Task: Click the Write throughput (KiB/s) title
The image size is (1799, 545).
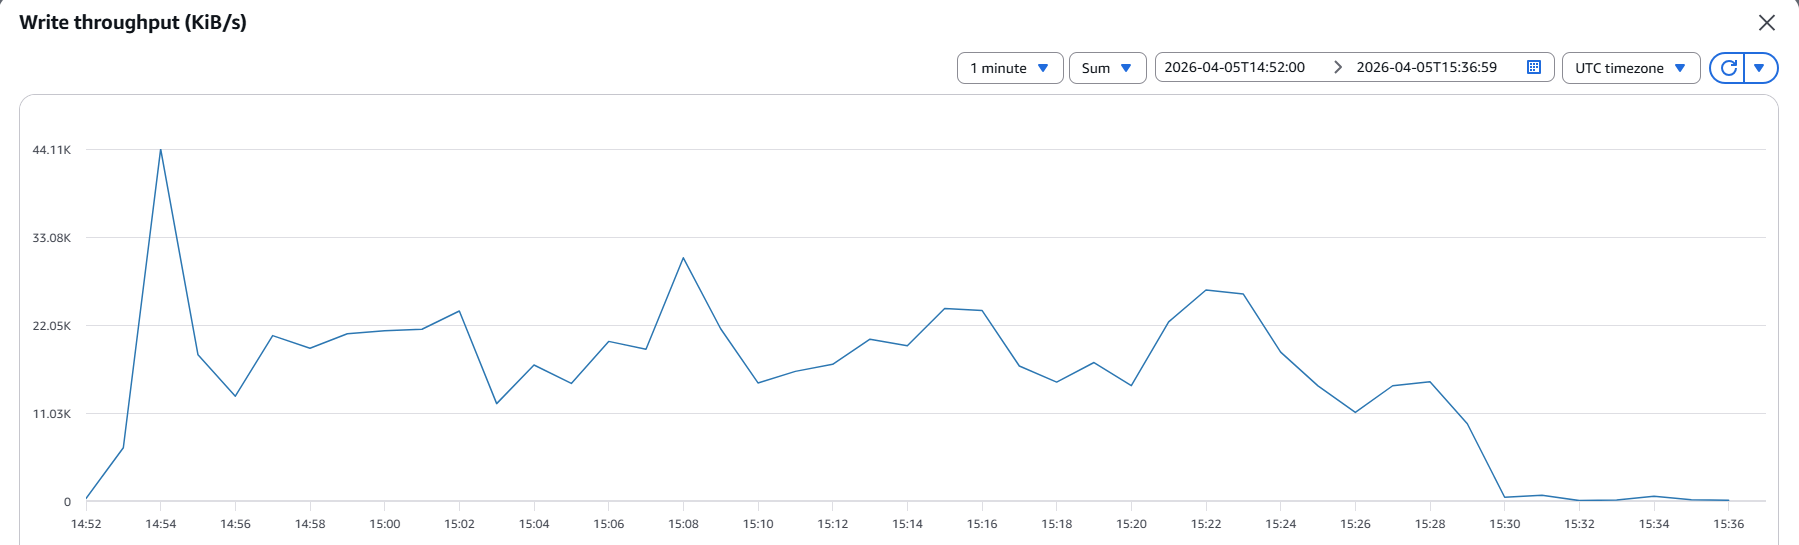Action: click(x=133, y=22)
